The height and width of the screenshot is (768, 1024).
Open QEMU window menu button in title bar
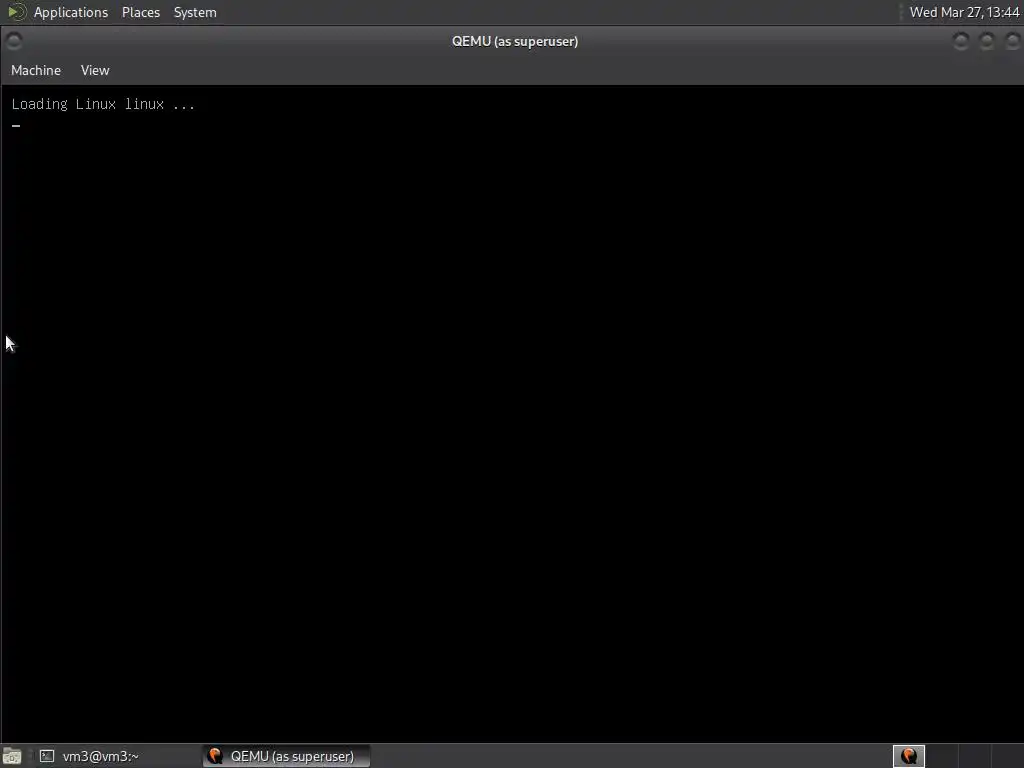pos(14,41)
